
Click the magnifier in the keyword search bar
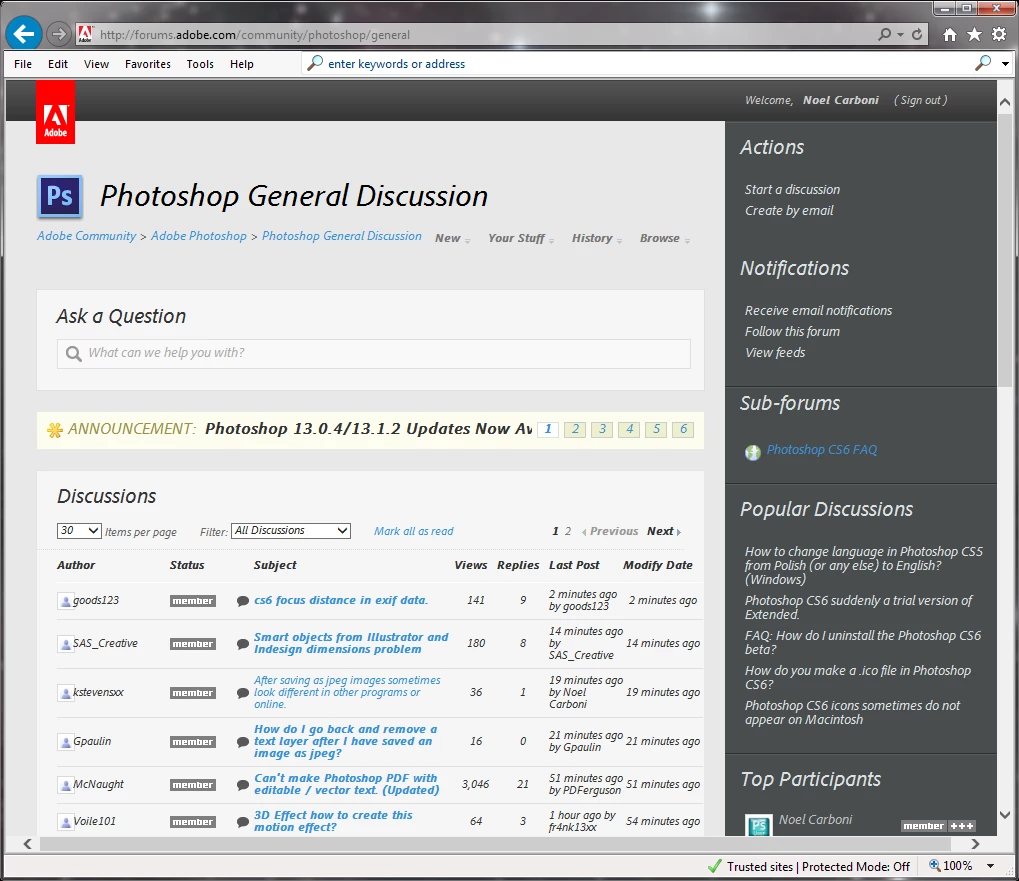tap(315, 63)
